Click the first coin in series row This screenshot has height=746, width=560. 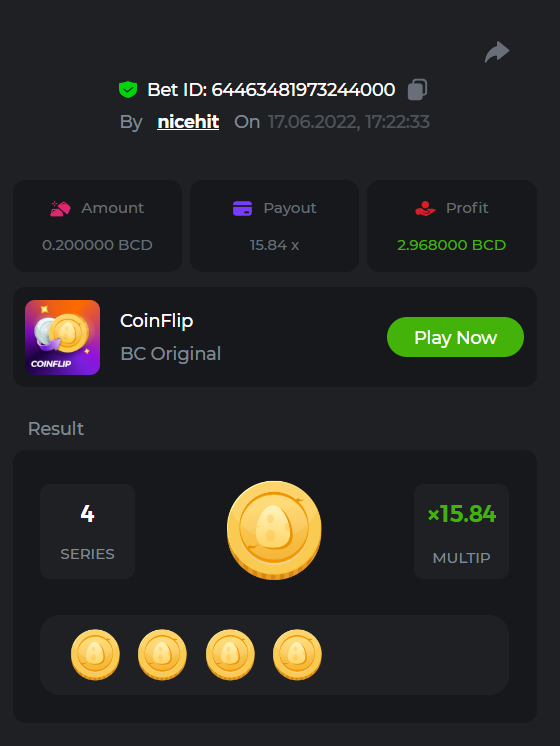(95, 655)
